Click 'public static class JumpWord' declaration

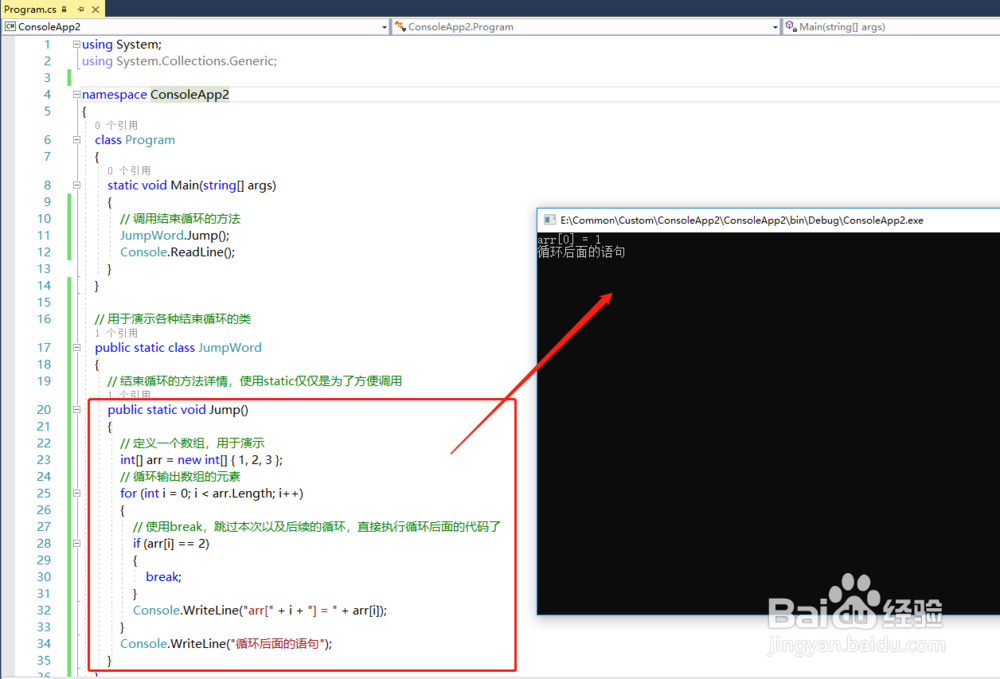point(178,347)
